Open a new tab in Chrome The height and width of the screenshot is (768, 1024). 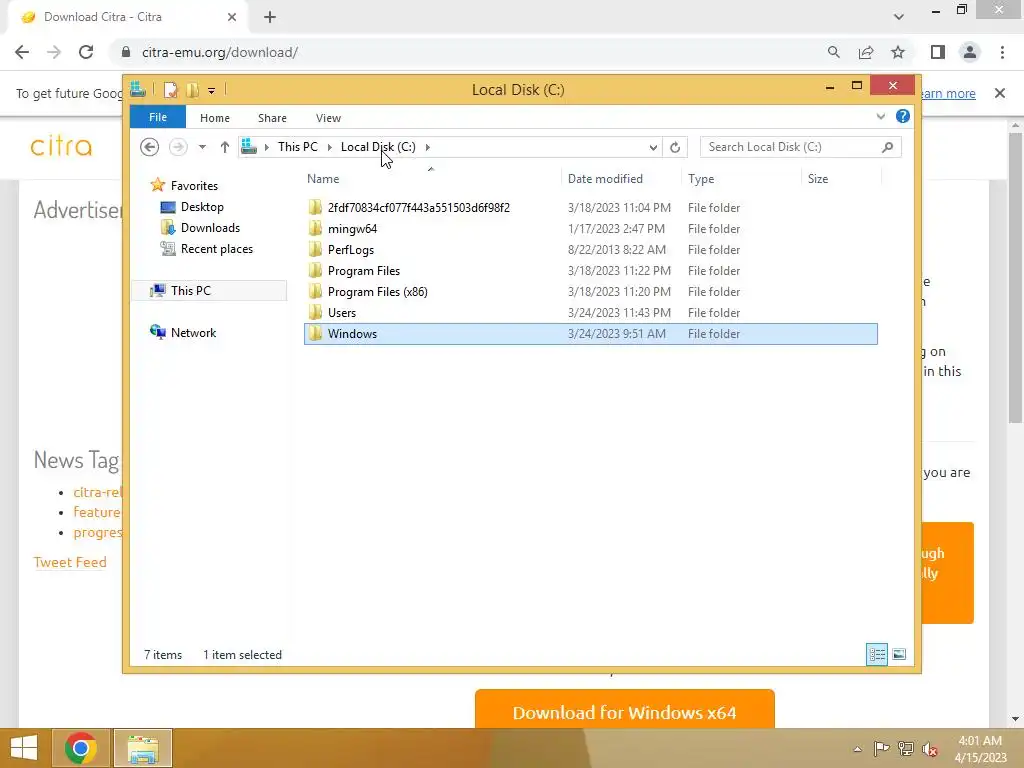[x=270, y=17]
